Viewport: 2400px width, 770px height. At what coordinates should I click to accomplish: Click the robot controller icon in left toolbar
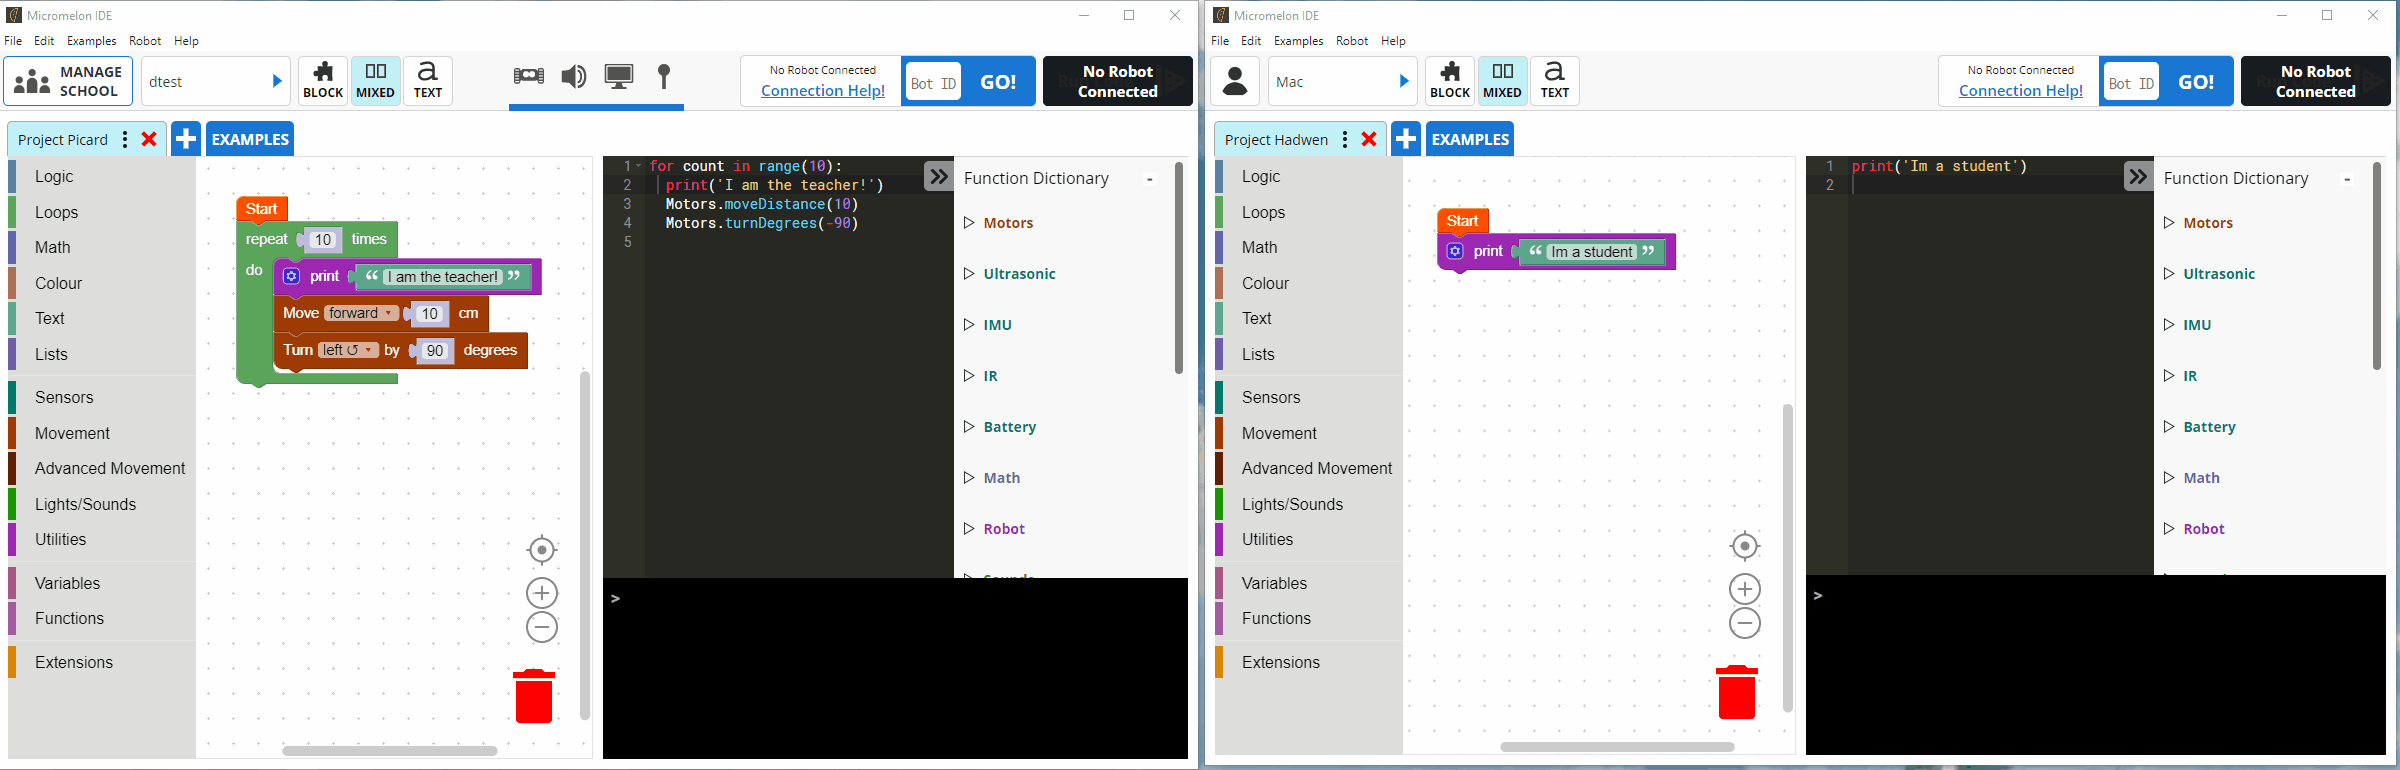coord(528,77)
